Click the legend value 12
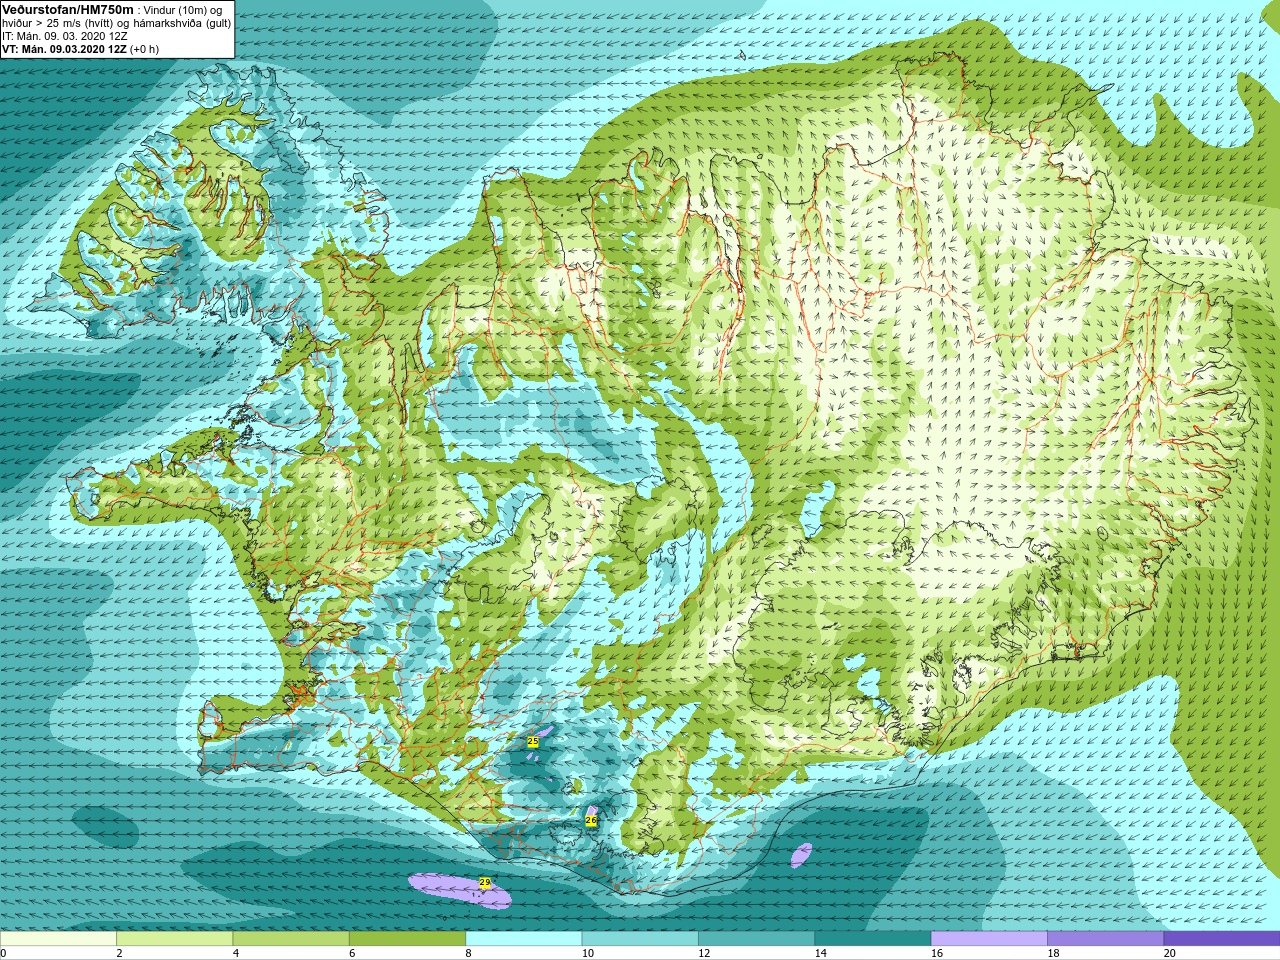The width and height of the screenshot is (1280, 960). point(704,953)
